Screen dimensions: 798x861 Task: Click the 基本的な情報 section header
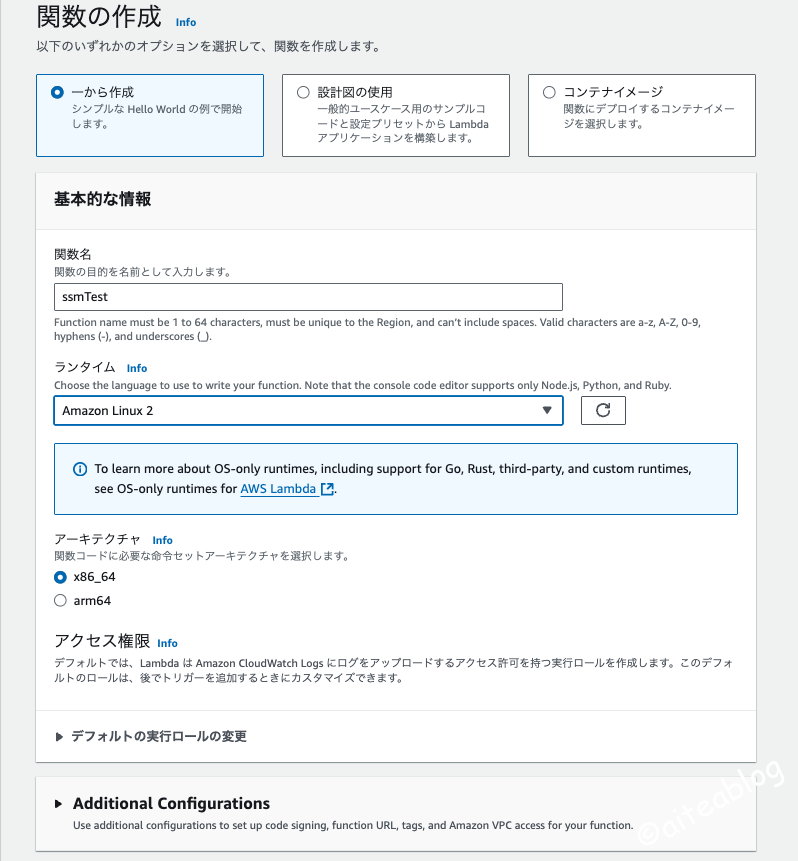[103, 199]
